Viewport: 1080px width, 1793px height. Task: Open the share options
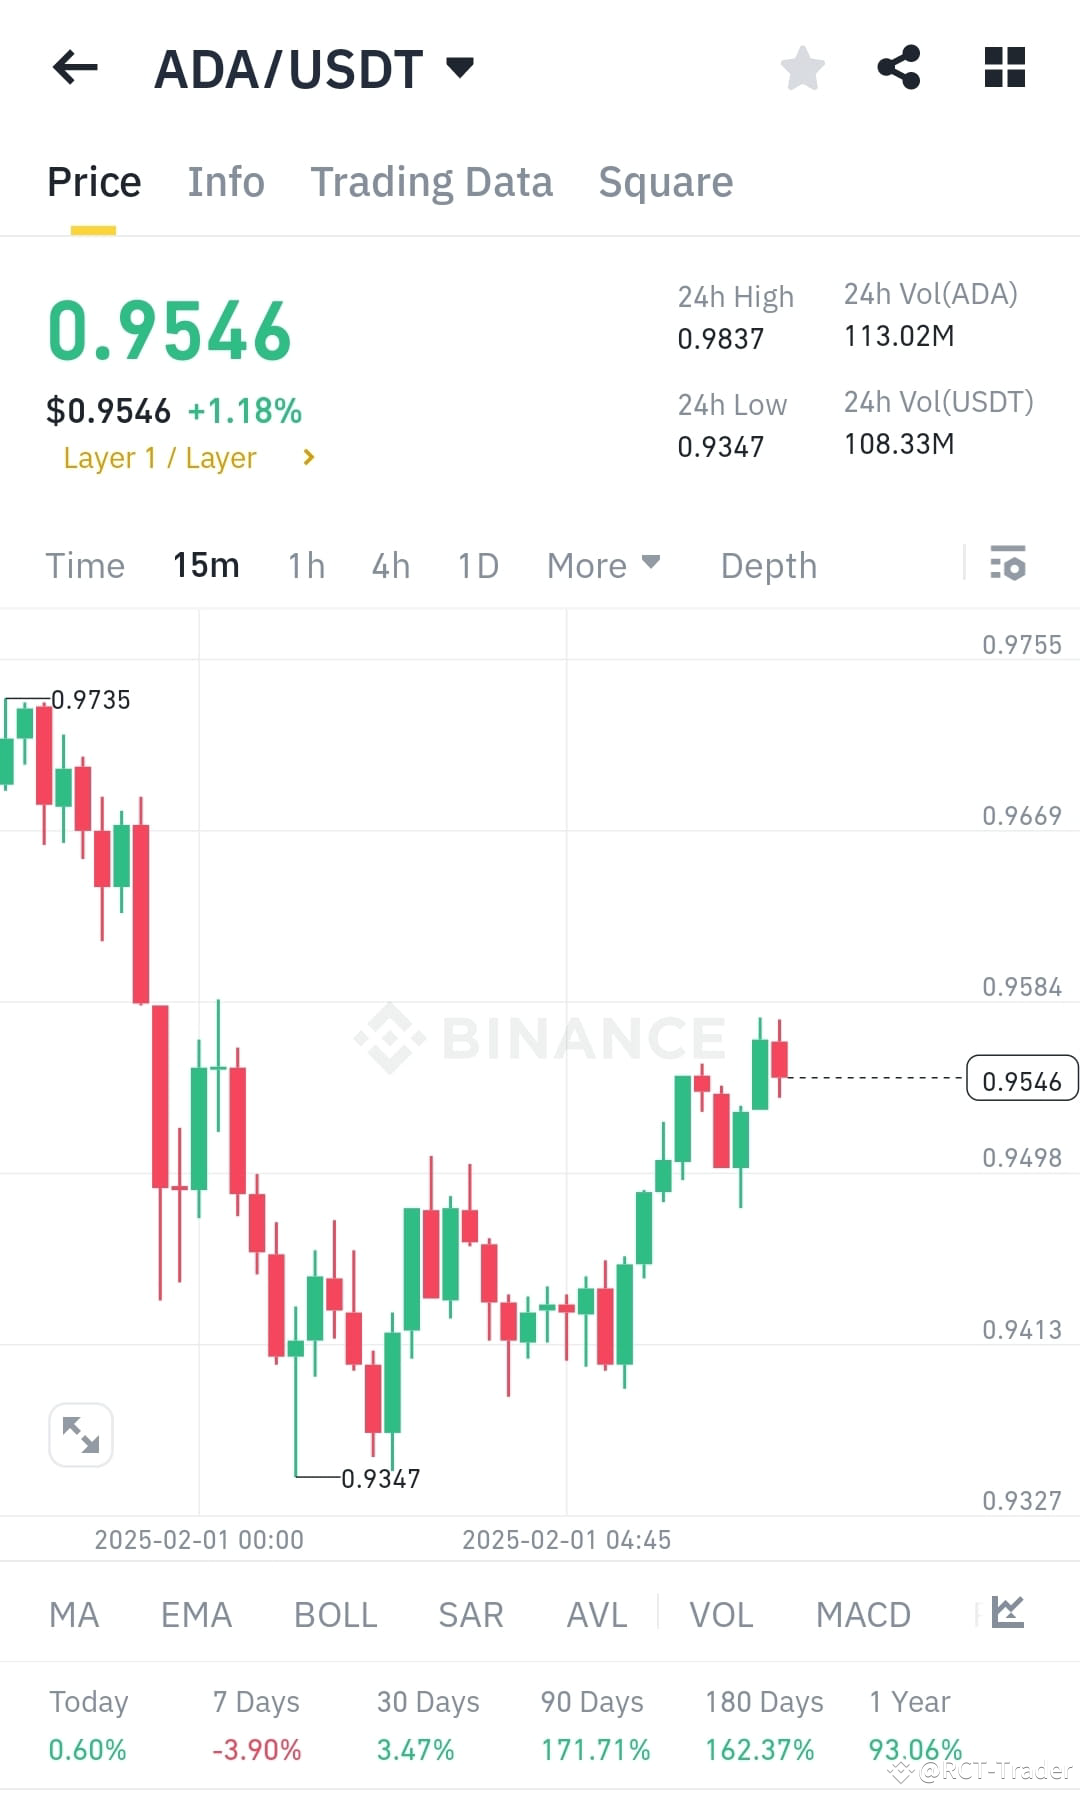[899, 67]
